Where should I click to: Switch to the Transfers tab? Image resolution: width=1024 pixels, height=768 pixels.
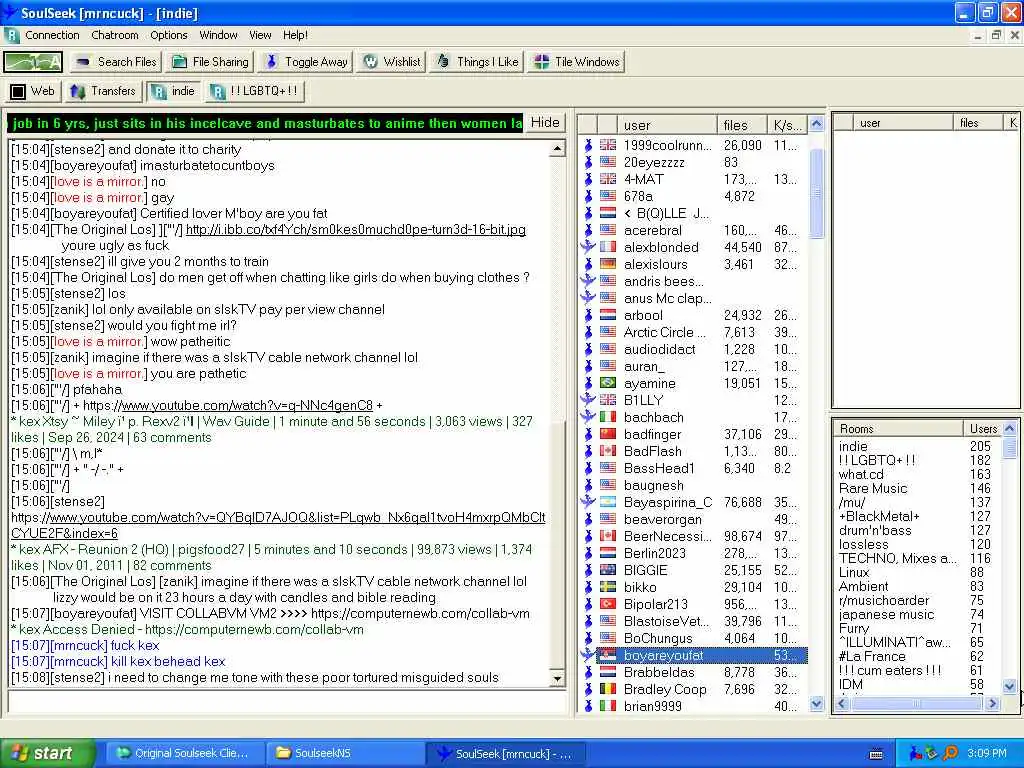tap(103, 91)
